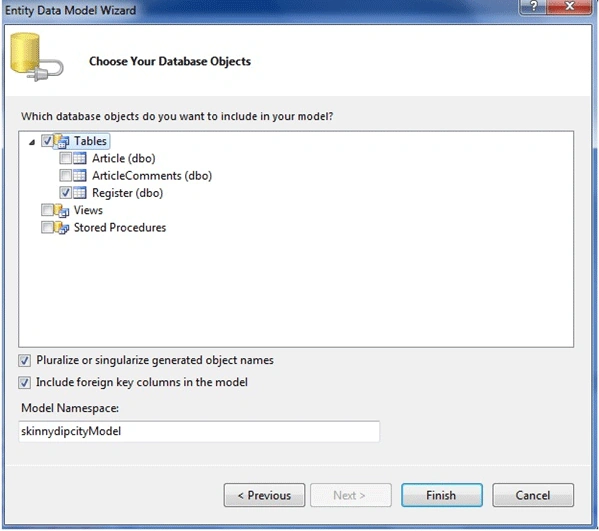Click the Finish button

pos(442,495)
